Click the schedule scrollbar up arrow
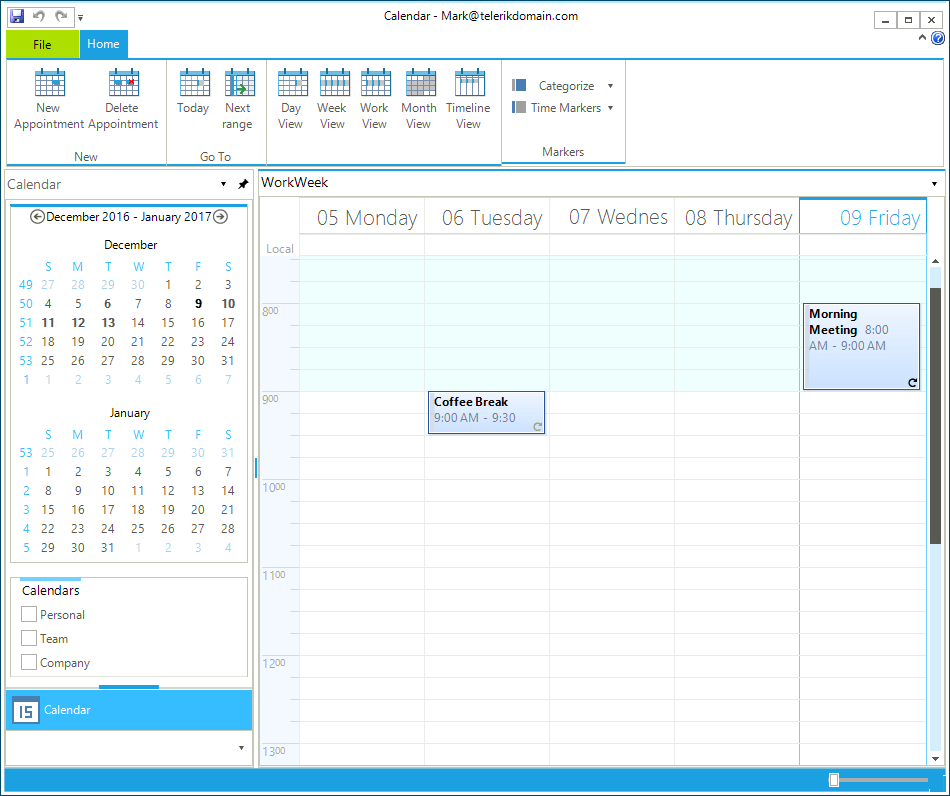 (x=935, y=261)
